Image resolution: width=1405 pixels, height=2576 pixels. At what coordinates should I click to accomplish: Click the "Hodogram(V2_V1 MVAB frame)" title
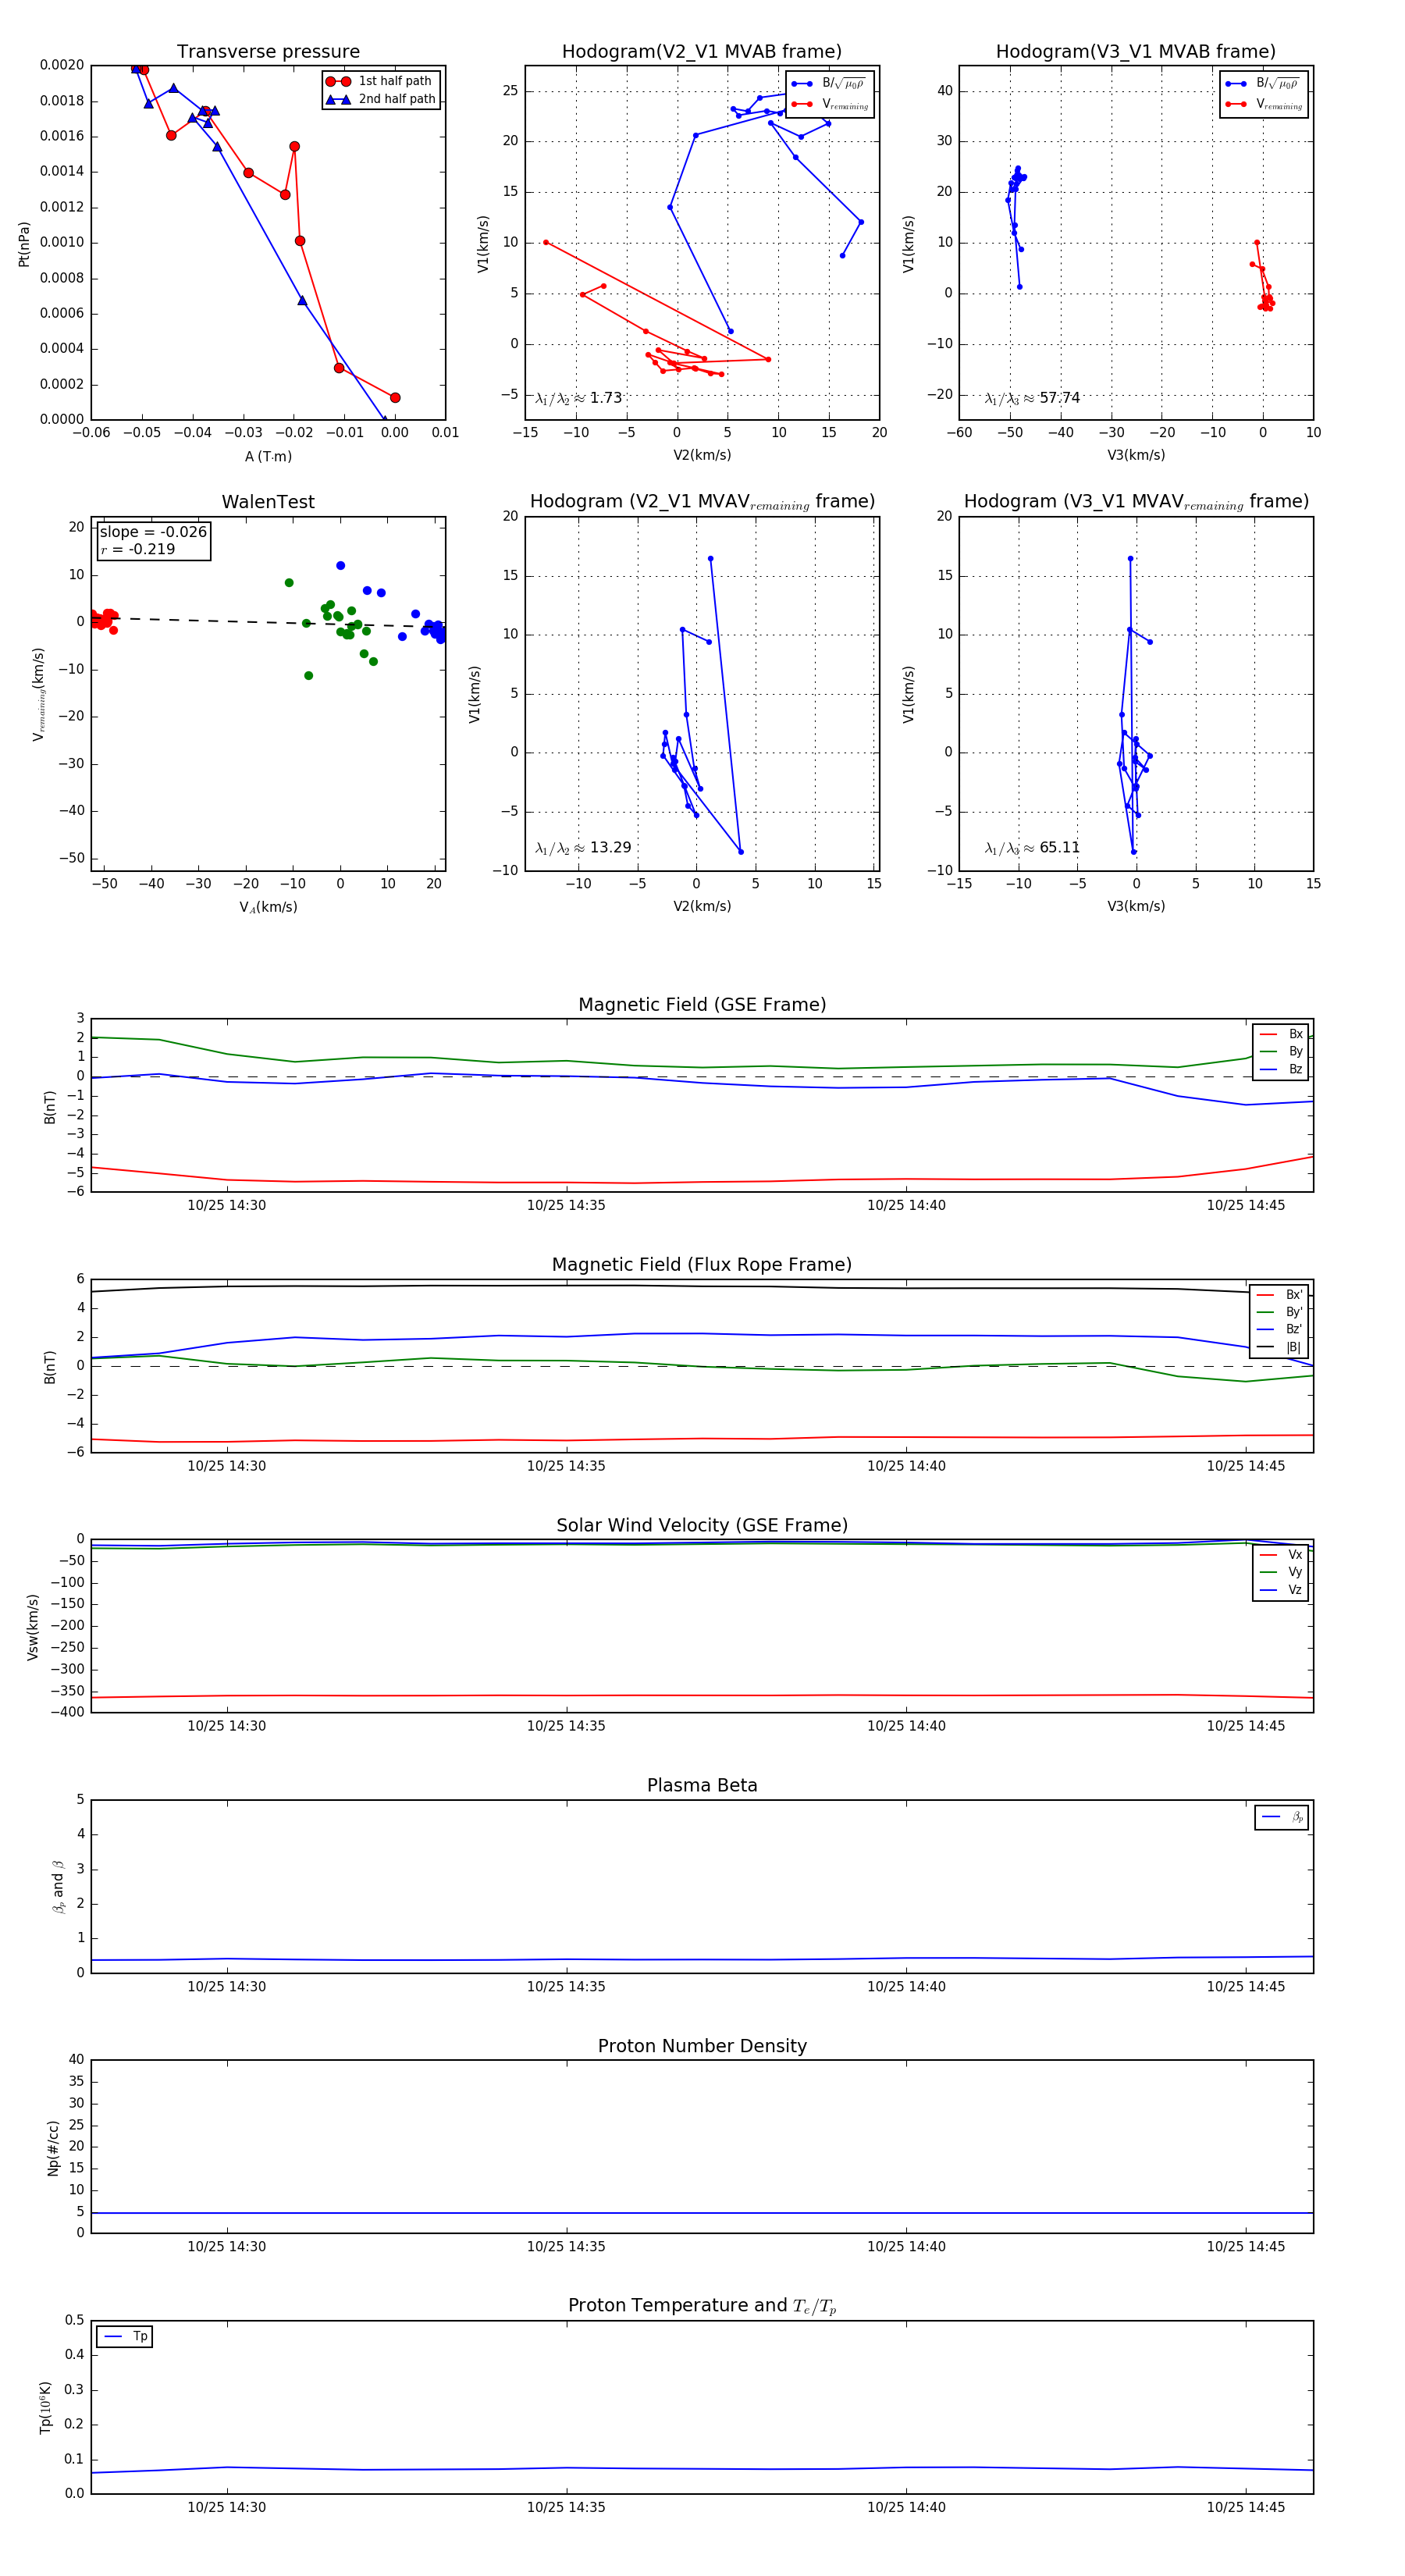[702, 52]
